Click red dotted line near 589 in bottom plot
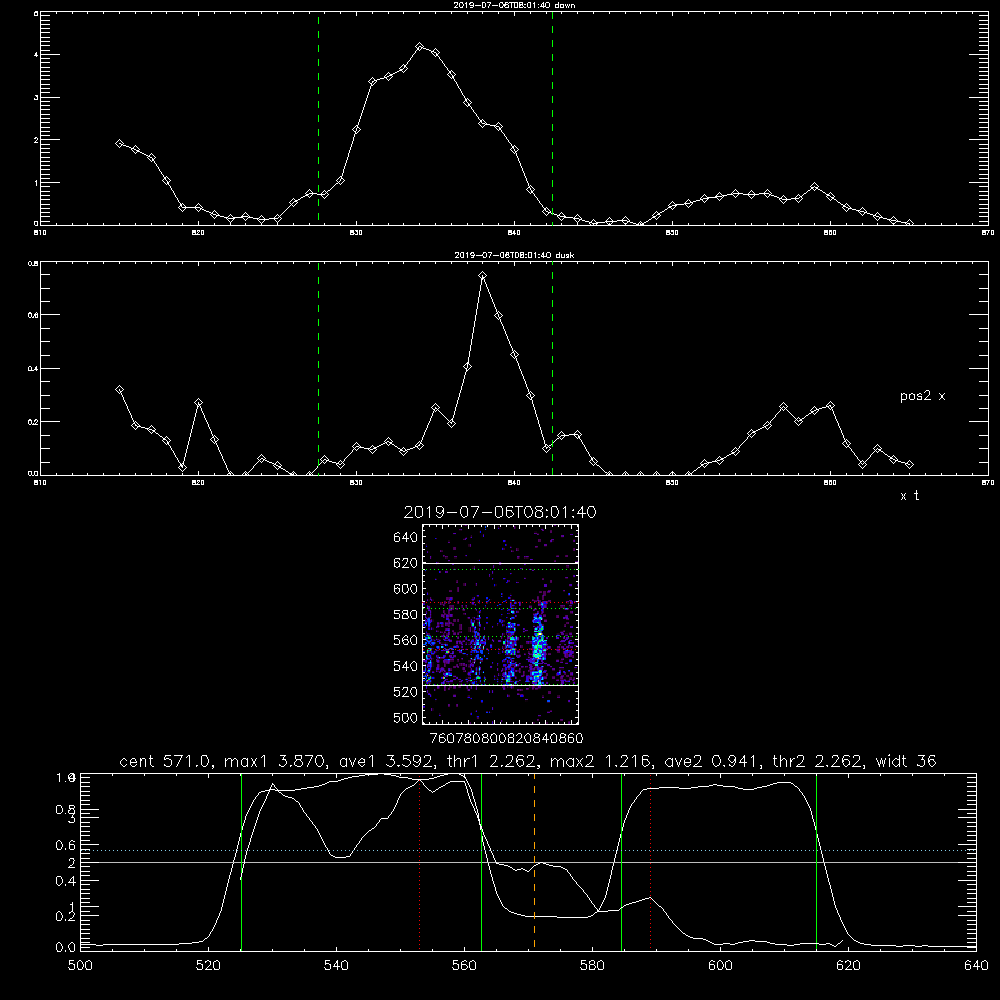Image resolution: width=1000 pixels, height=1000 pixels. [x=651, y=861]
